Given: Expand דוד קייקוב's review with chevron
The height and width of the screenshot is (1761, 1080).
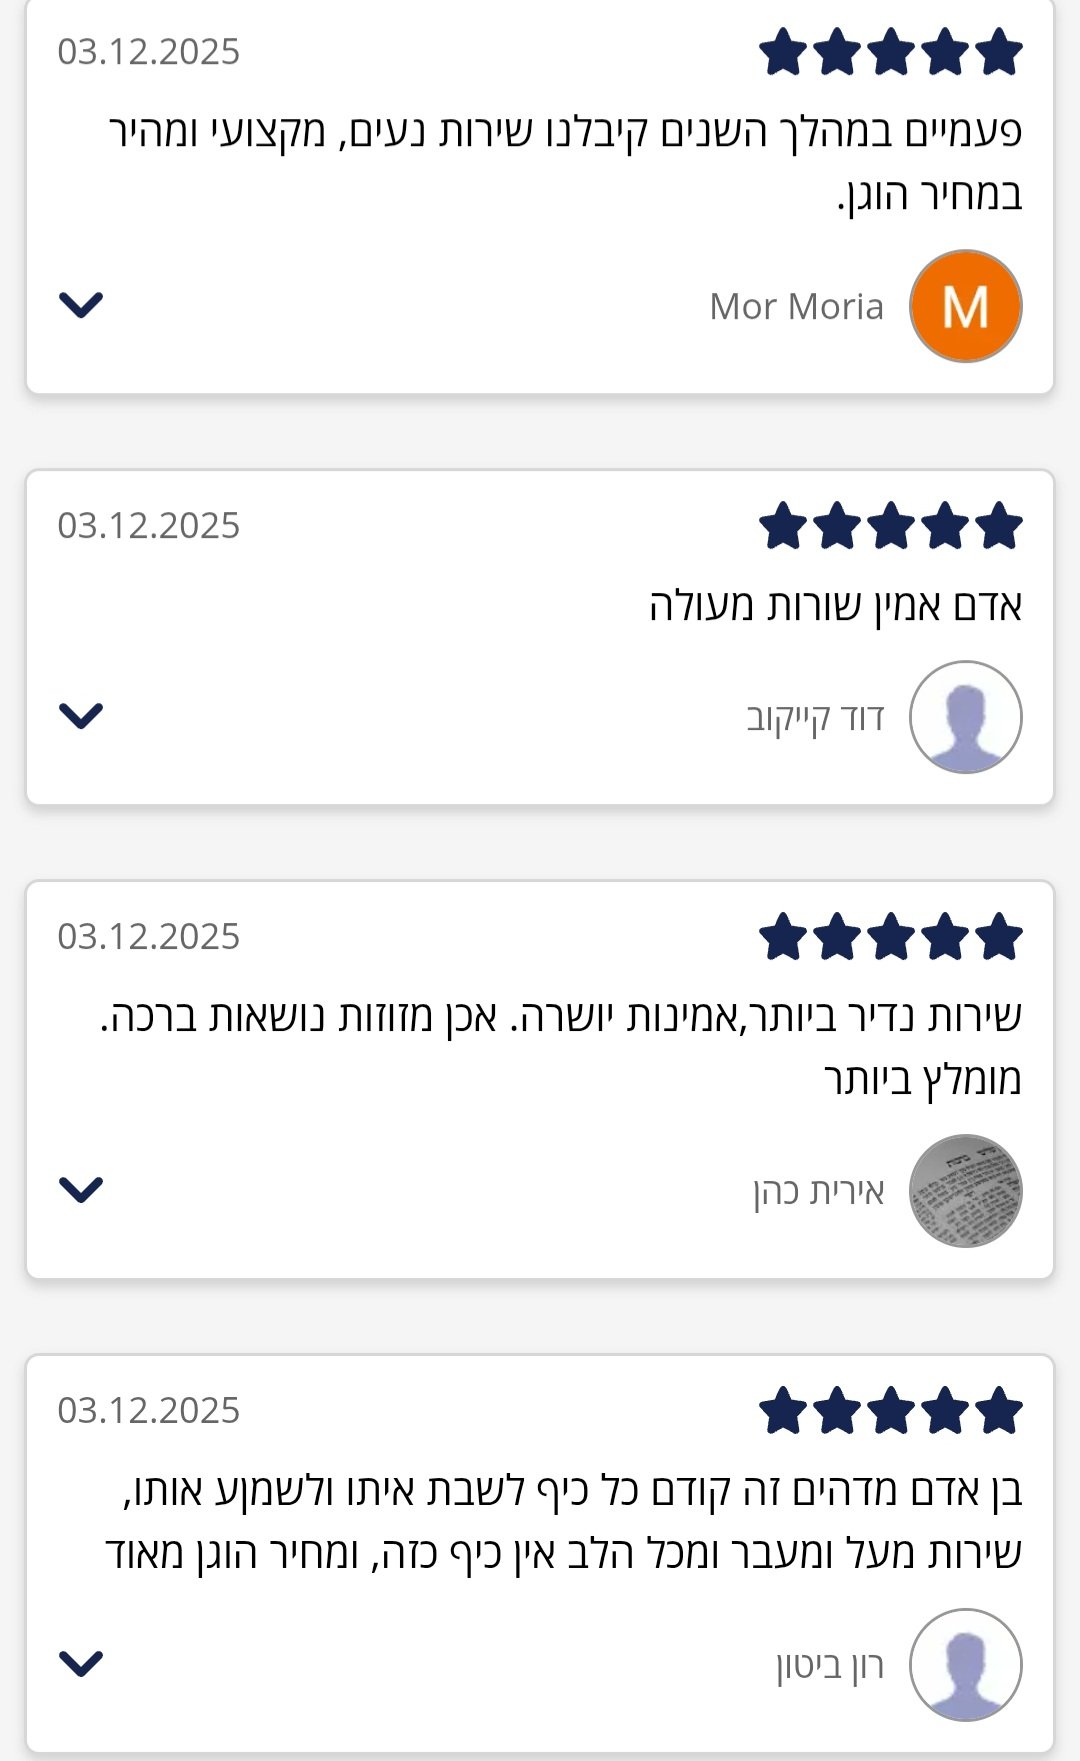Looking at the screenshot, I should (x=81, y=716).
